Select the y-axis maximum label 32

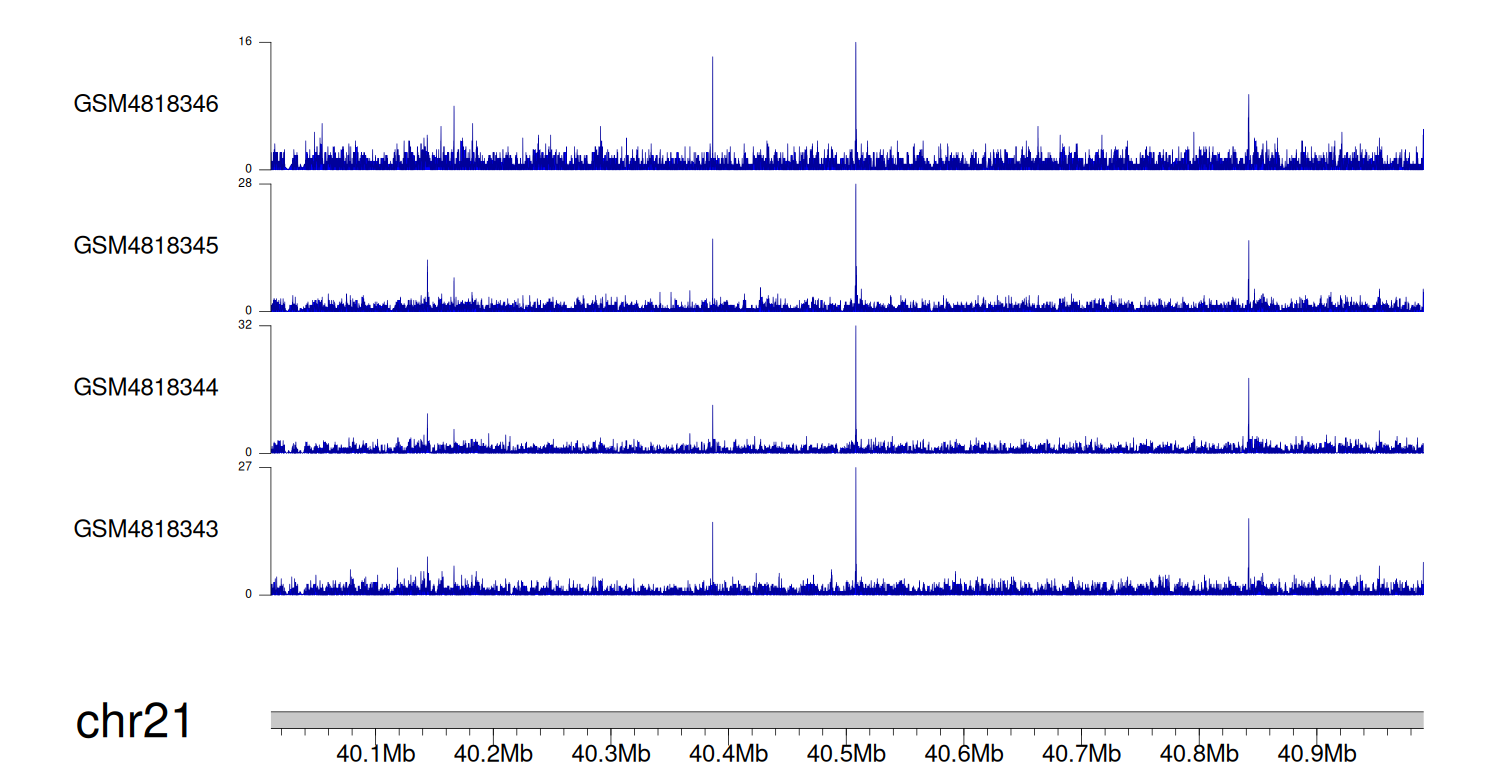click(245, 325)
